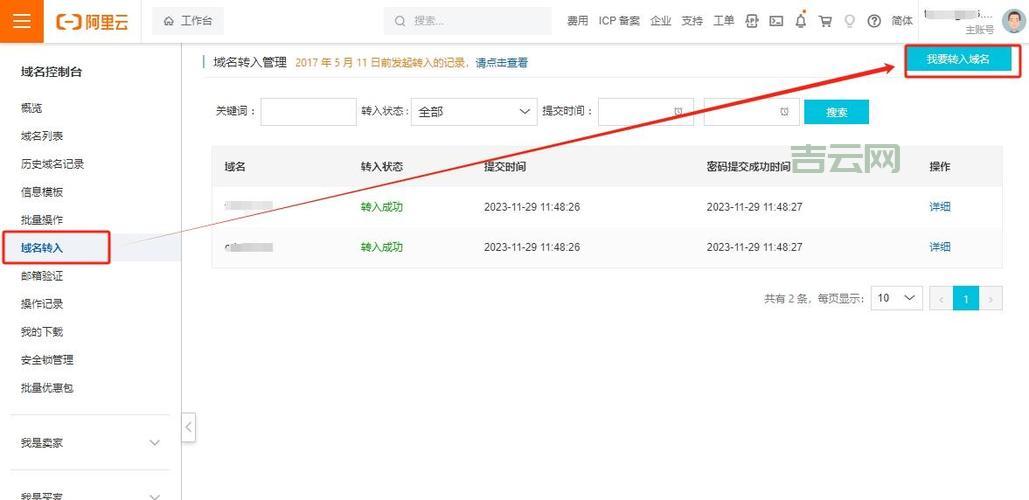This screenshot has width=1029, height=500.
Task: Open the user avatar profile
Action: tap(1013, 20)
